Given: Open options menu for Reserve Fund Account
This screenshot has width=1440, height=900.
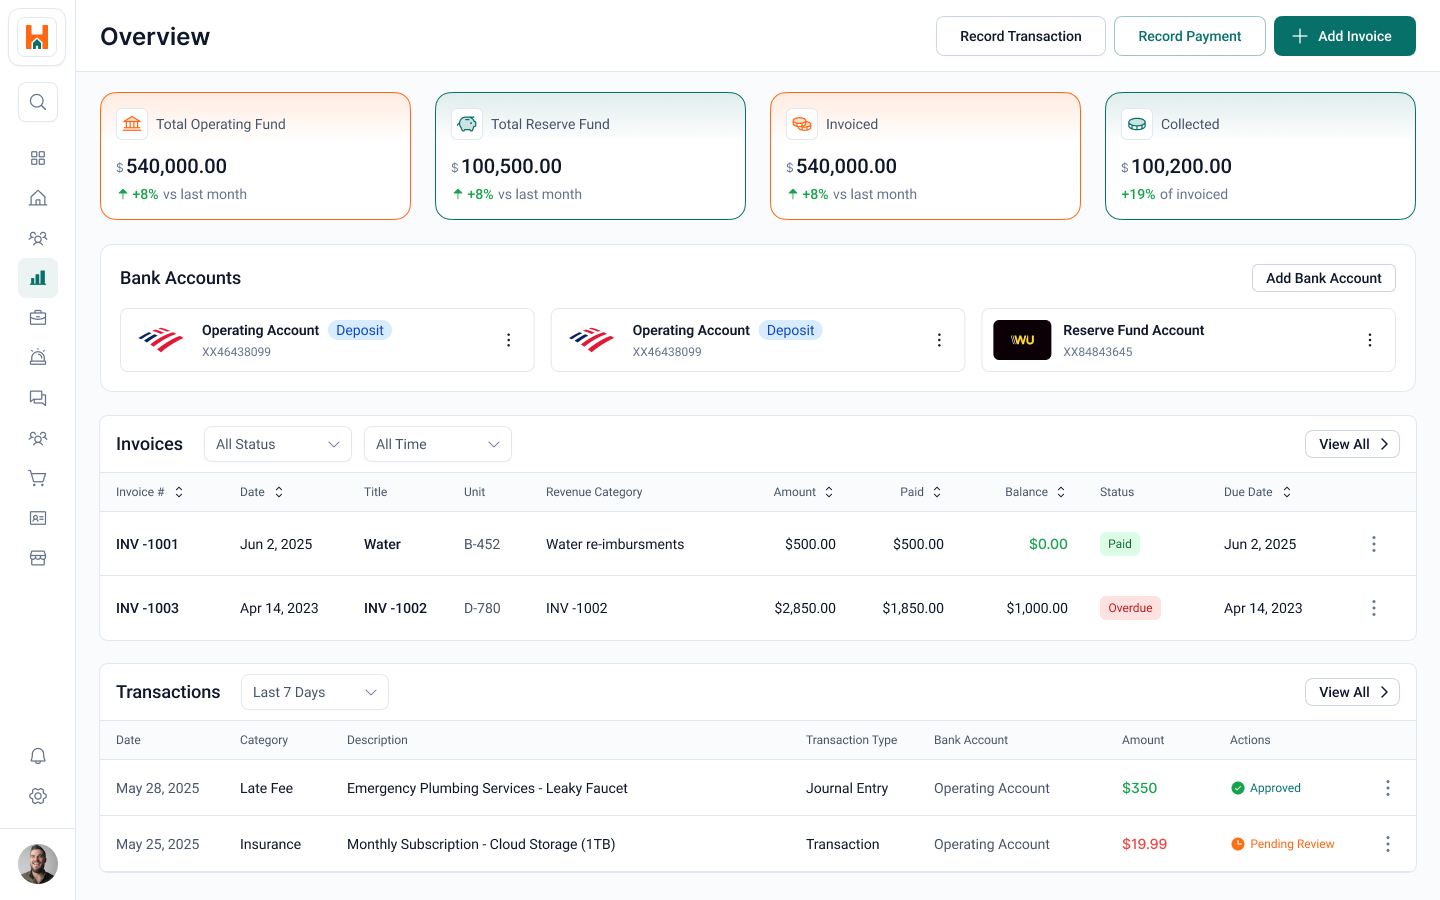Looking at the screenshot, I should coord(1369,340).
